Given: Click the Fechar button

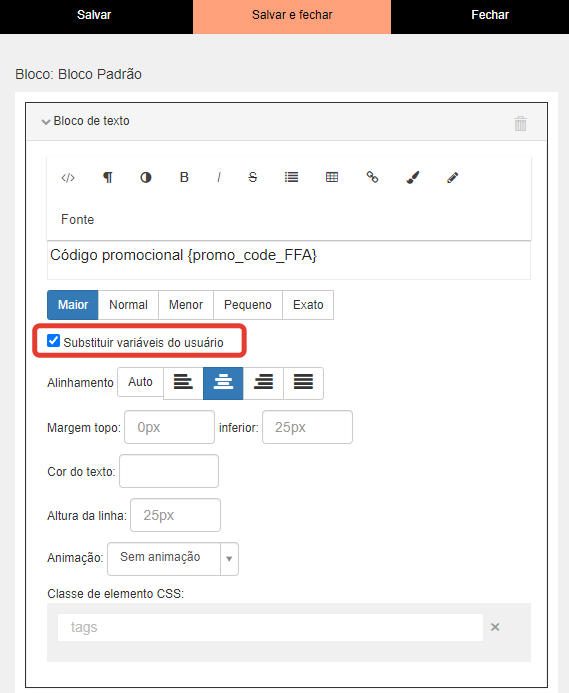Looking at the screenshot, I should (x=489, y=15).
